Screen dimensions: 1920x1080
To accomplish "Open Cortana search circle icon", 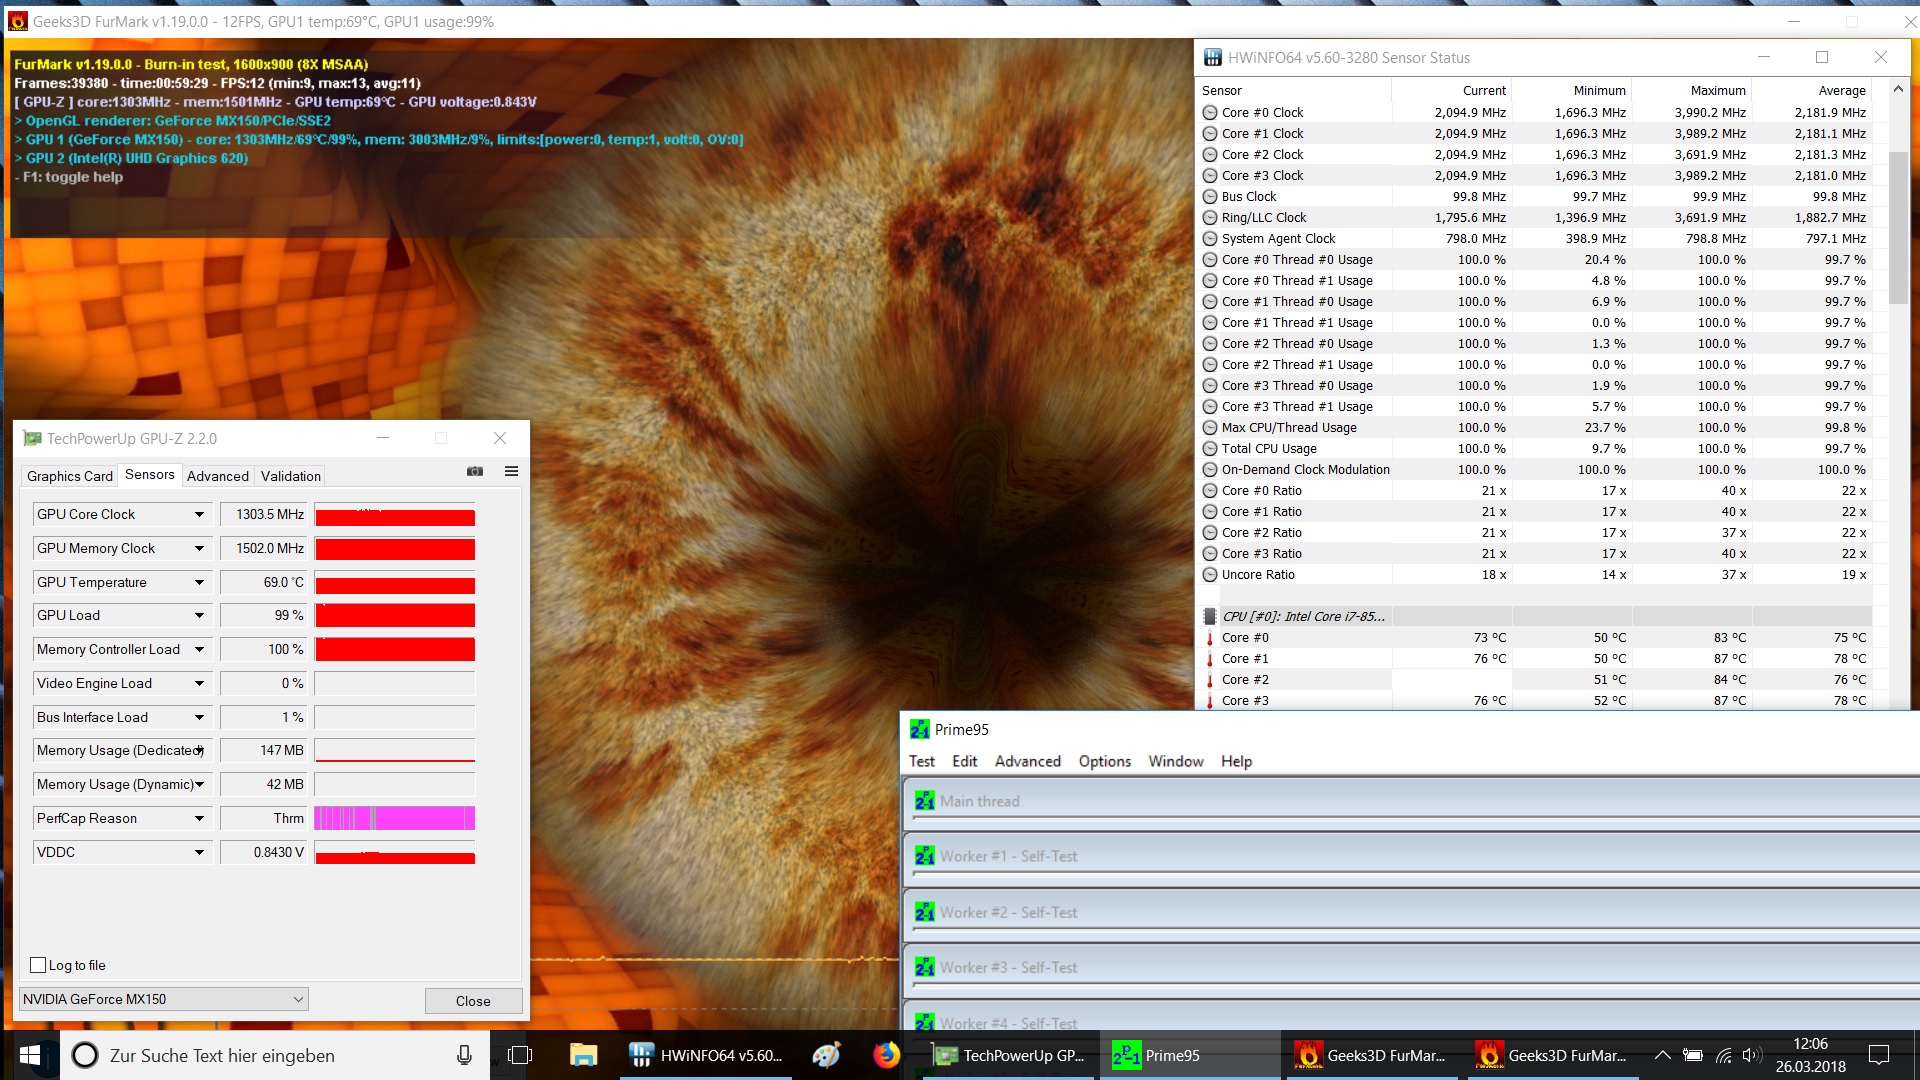I will coord(85,1055).
